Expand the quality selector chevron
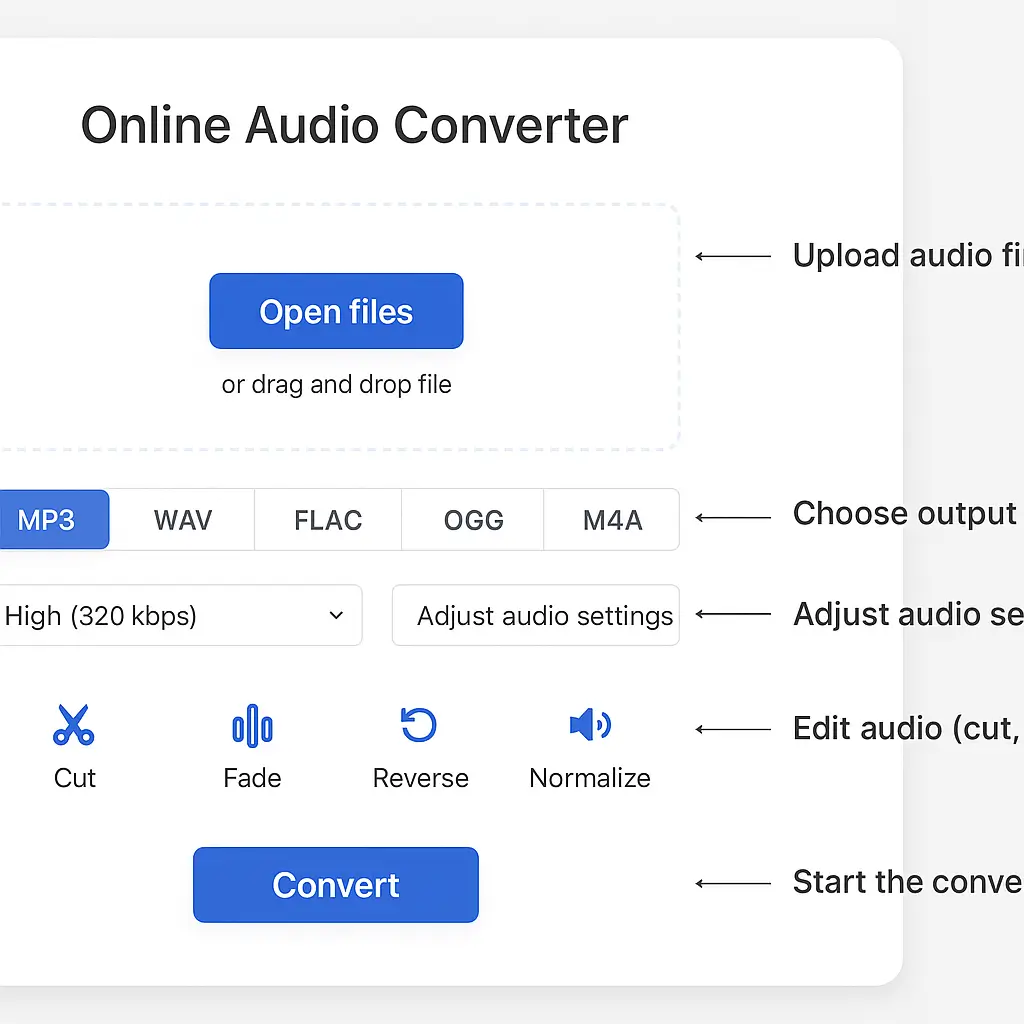The height and width of the screenshot is (1024, 1024). [x=336, y=616]
